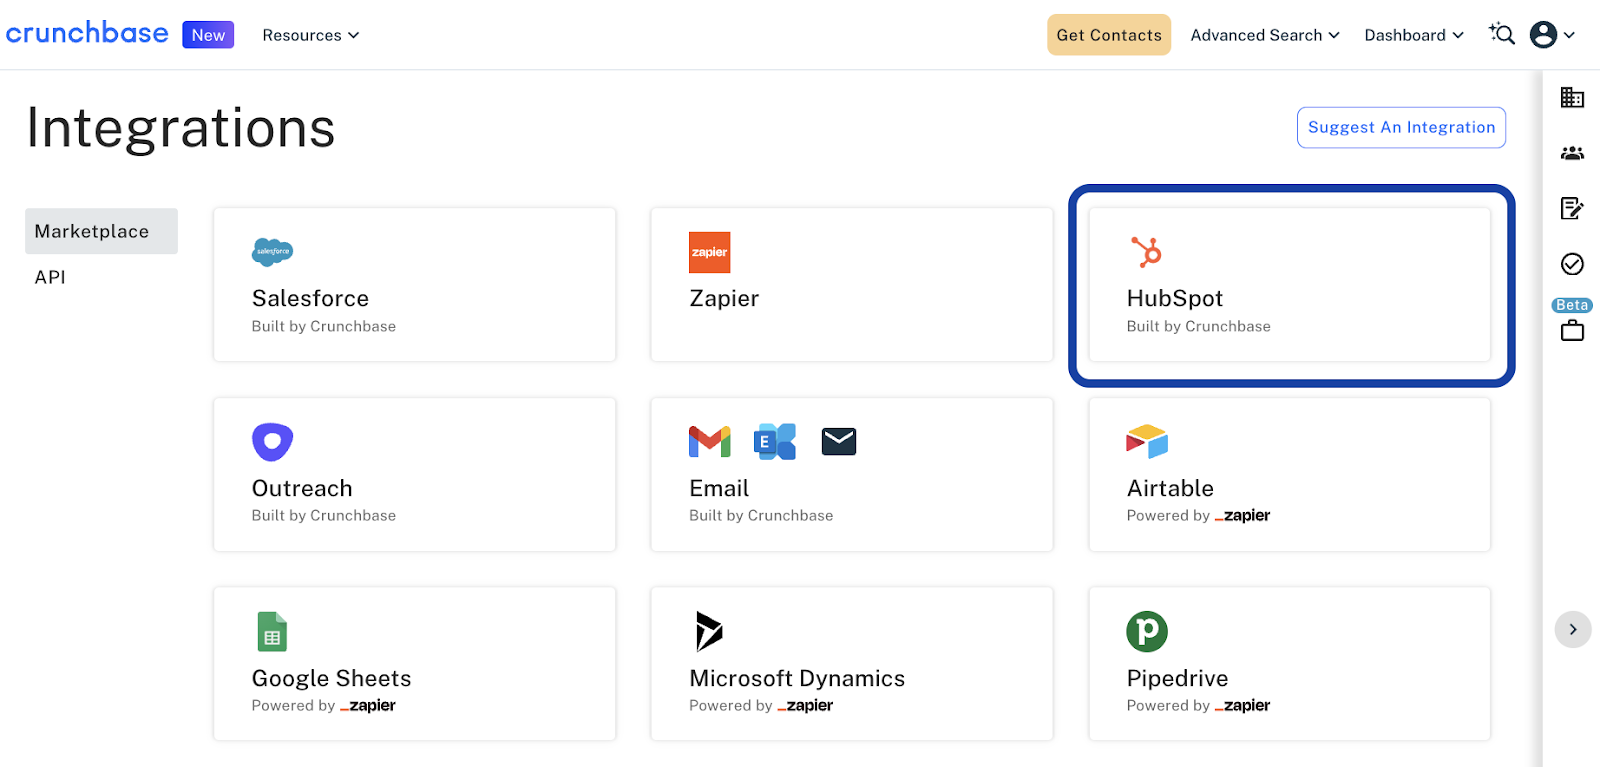Click Powered by Zapier under Microsoft Dynamics
Image resolution: width=1600 pixels, height=767 pixels.
[x=761, y=705]
